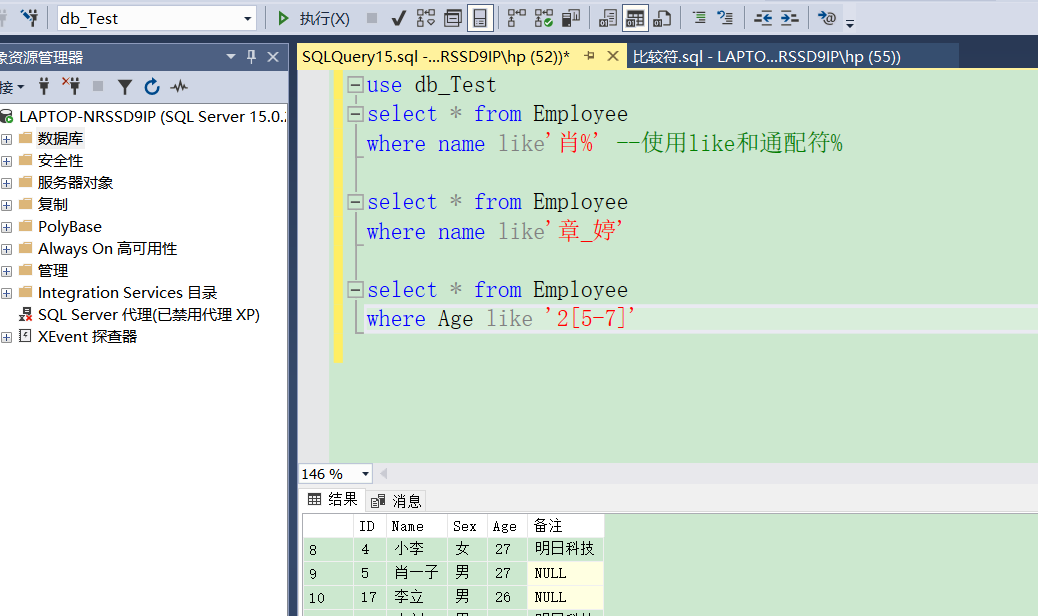This screenshot has height=616, width=1038.
Task: Expand the 复制 folder node
Action: [x=7, y=205]
